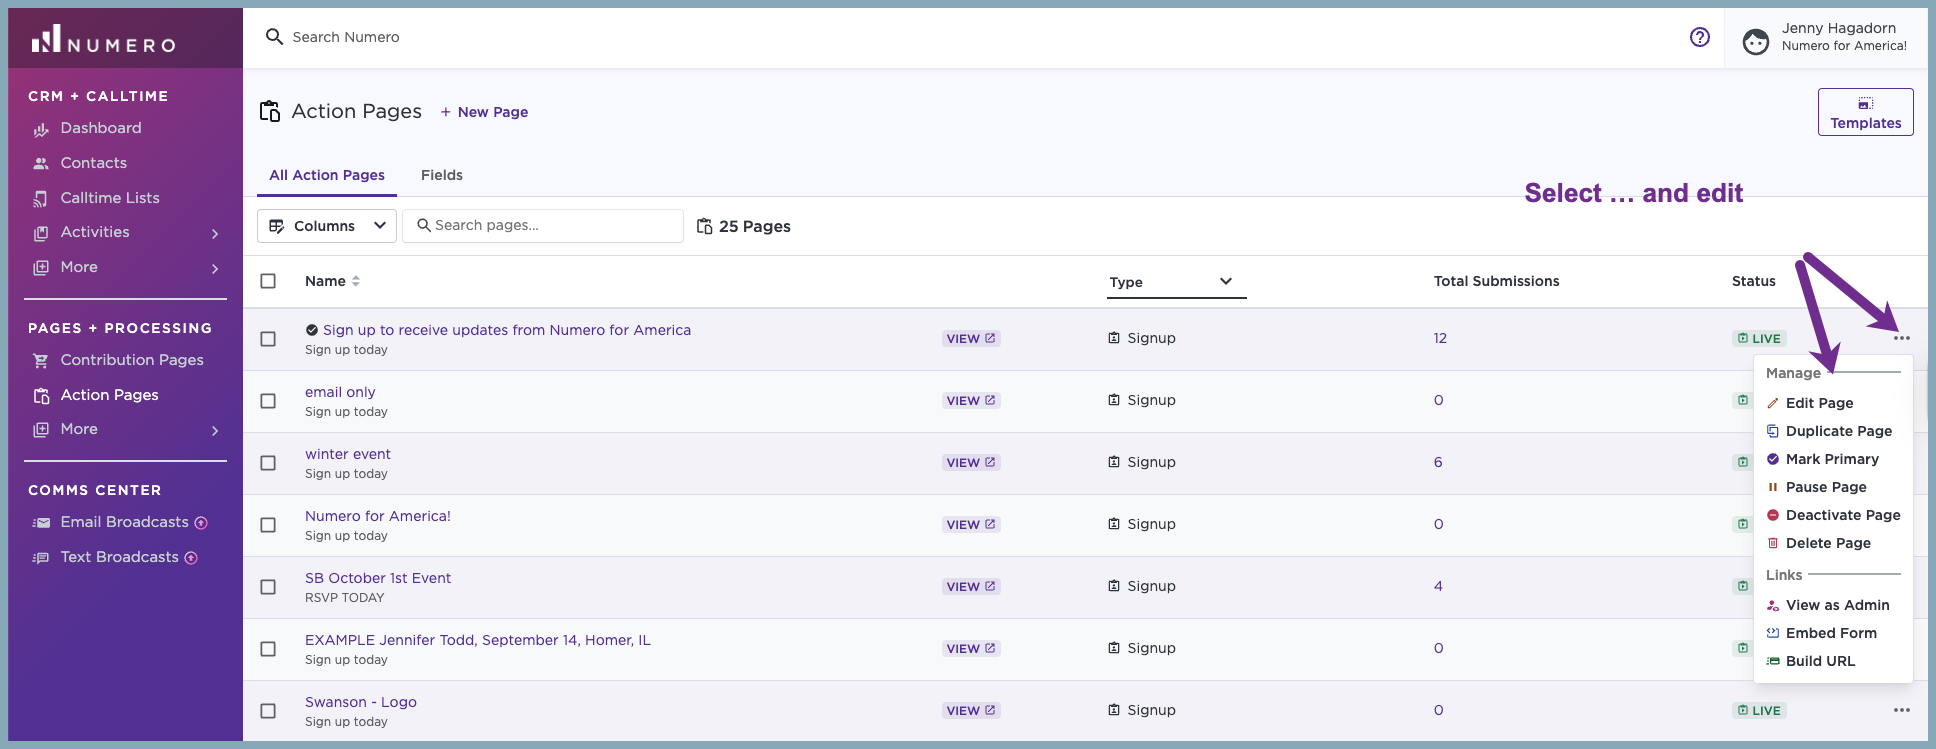Open the Columns dropdown

[x=327, y=226]
